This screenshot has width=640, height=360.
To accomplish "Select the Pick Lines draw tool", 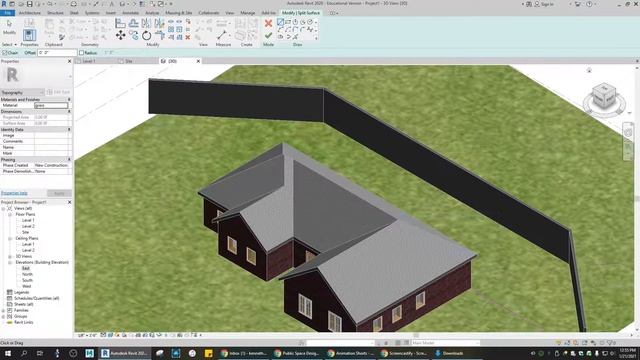I will tap(295, 37).
